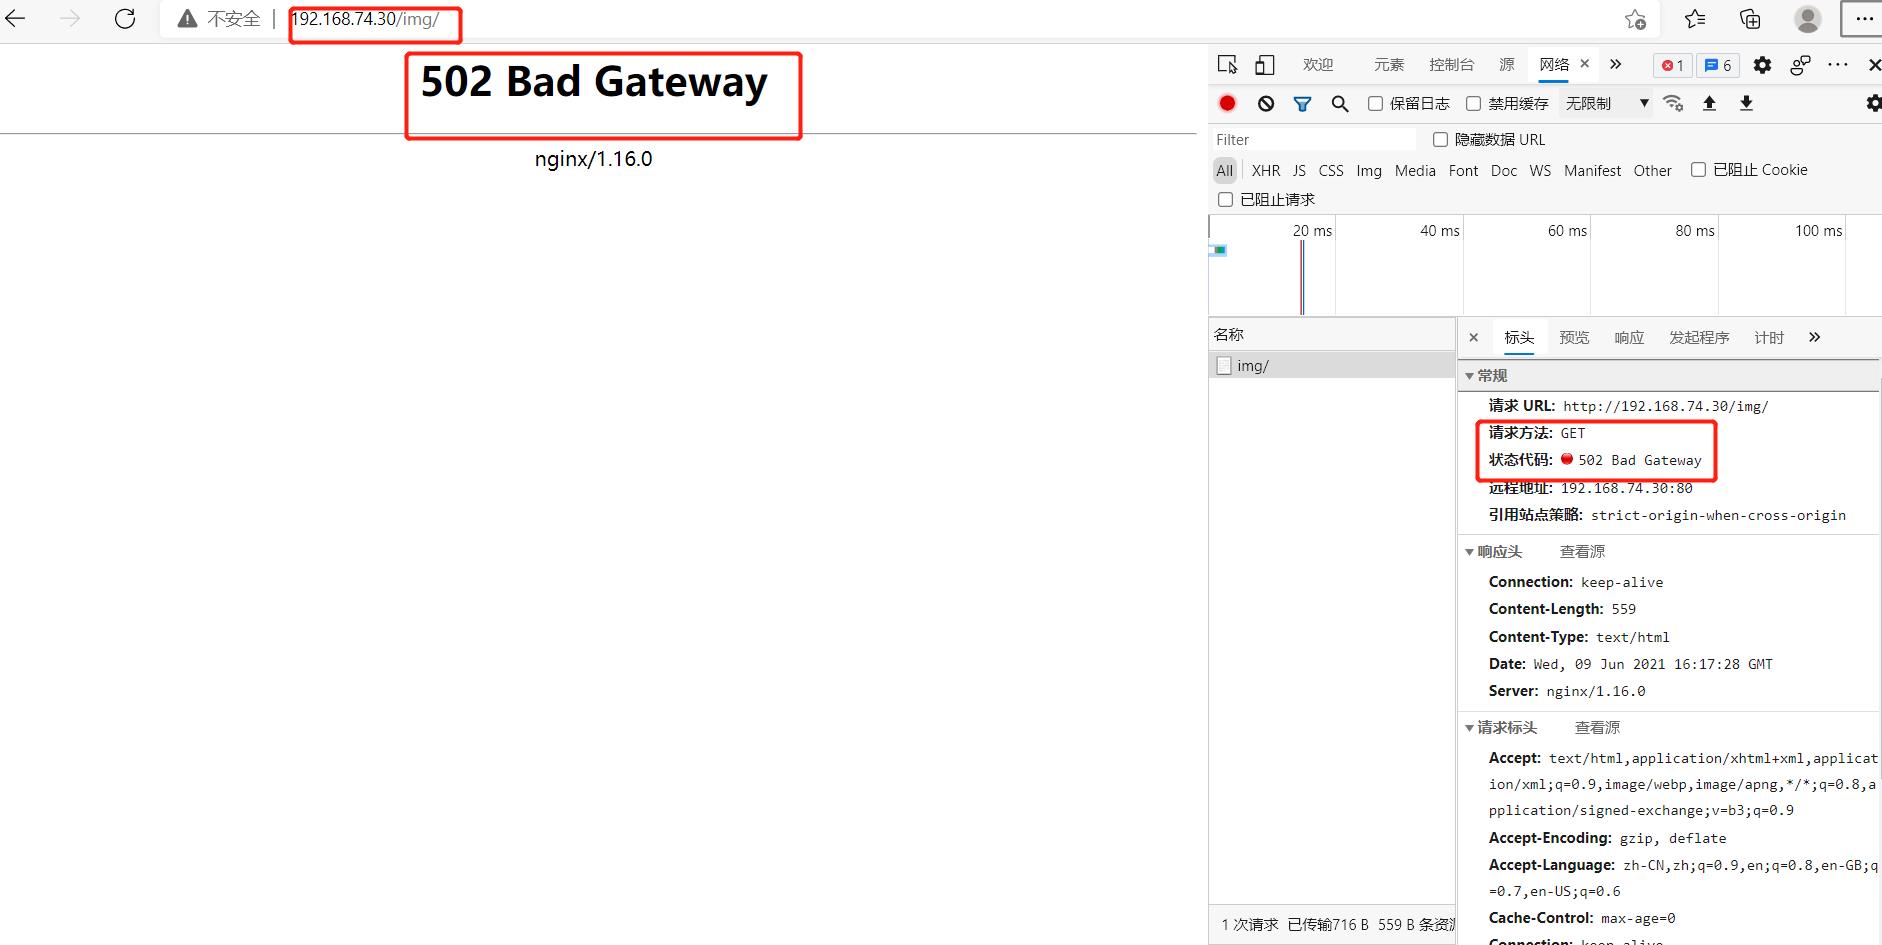Switch to the 欢迎 DevTools tab
Screen dimensions: 1882x945
point(1318,64)
